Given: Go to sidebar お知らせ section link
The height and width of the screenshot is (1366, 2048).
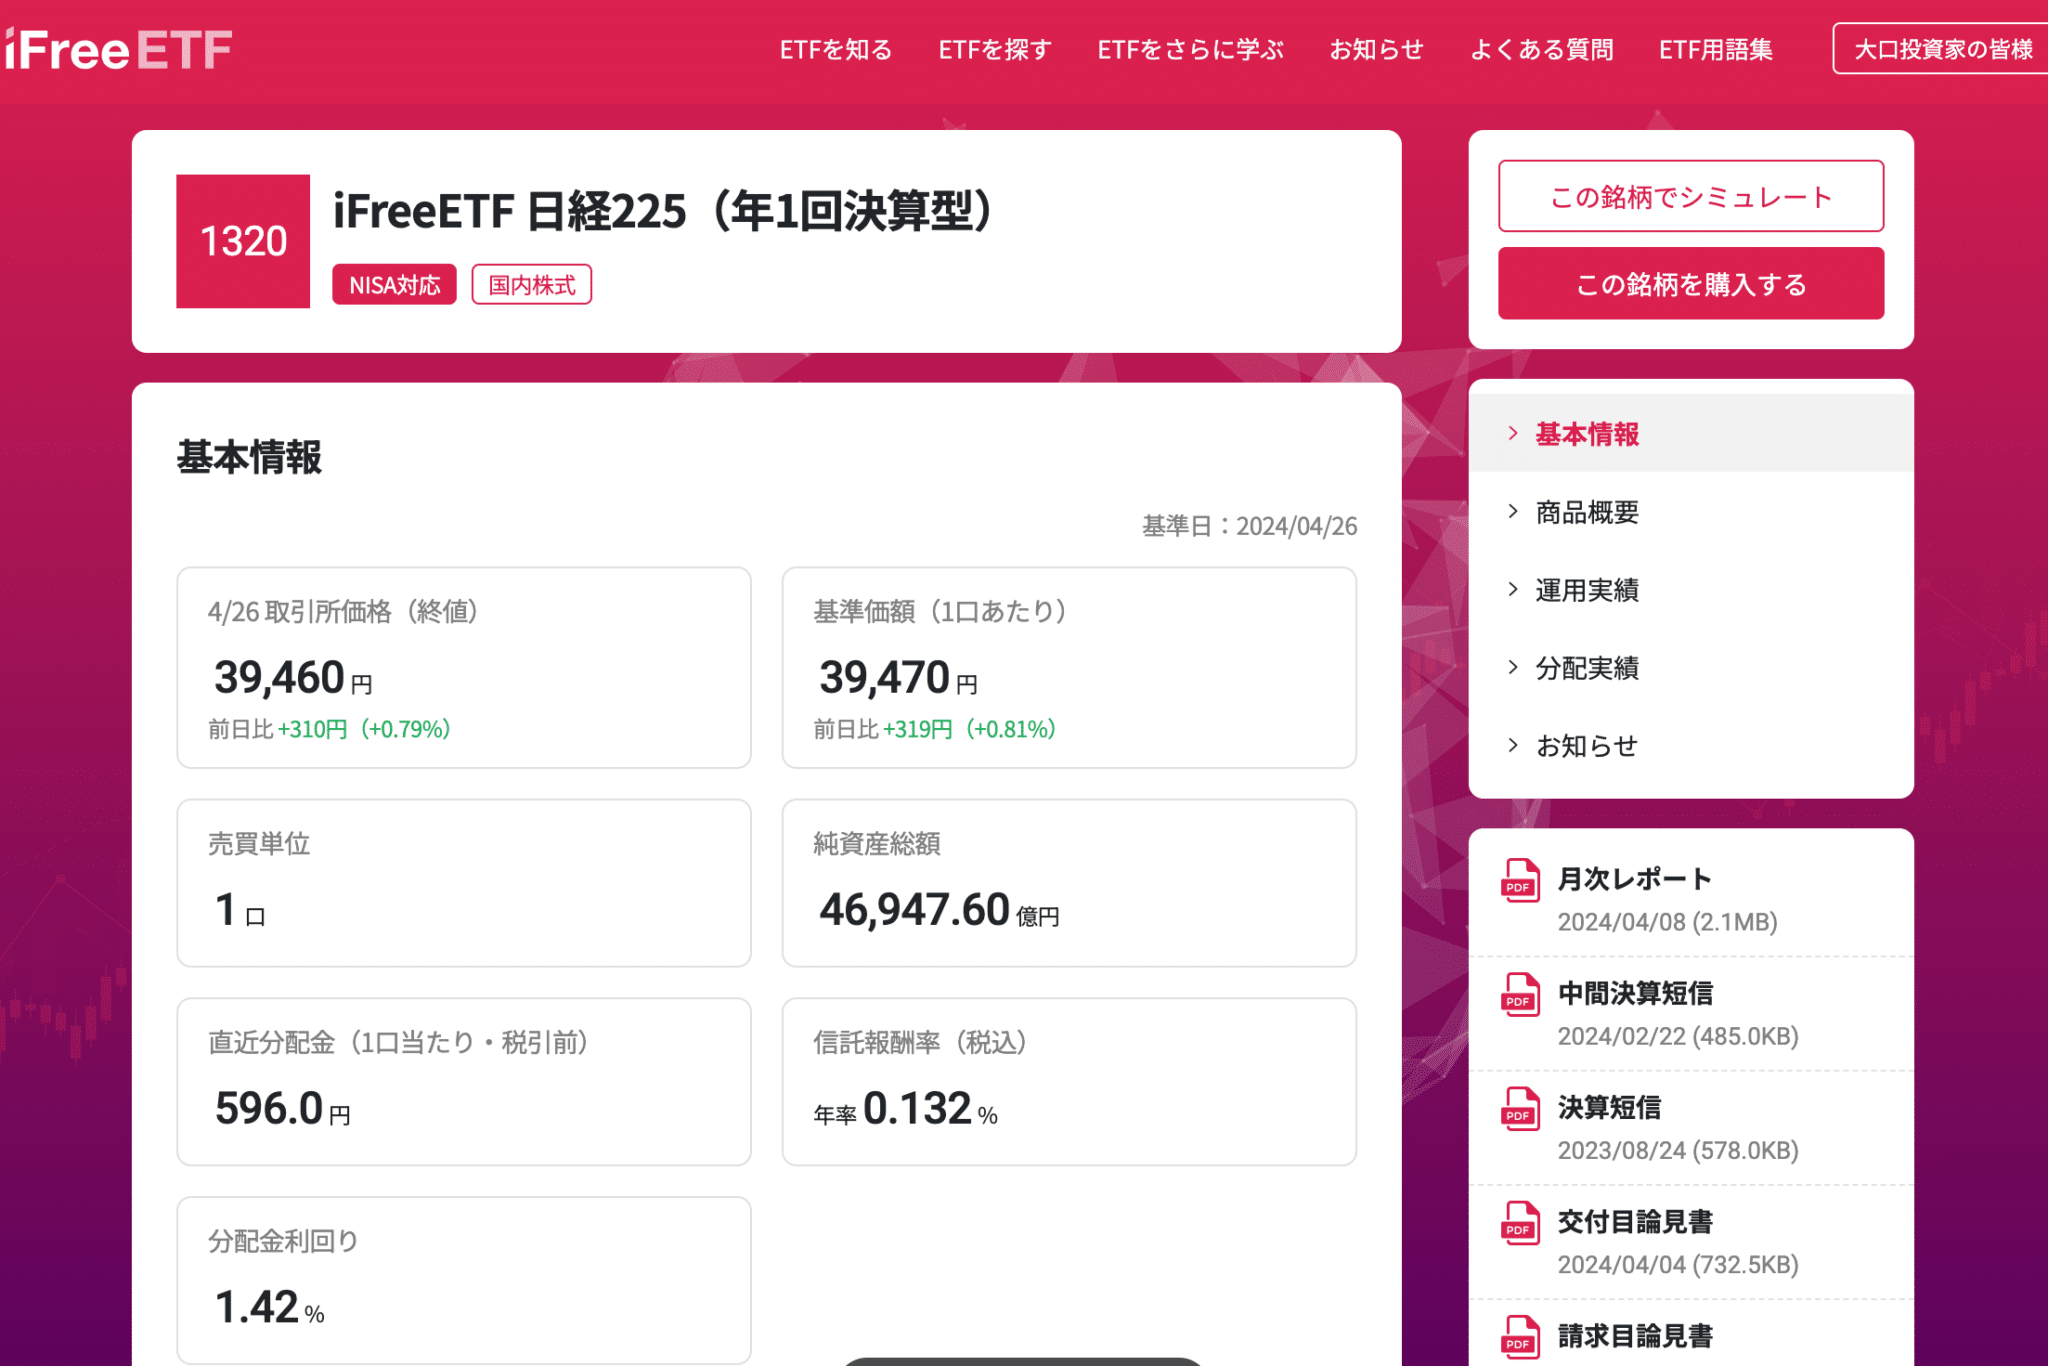Looking at the screenshot, I should [1587, 746].
